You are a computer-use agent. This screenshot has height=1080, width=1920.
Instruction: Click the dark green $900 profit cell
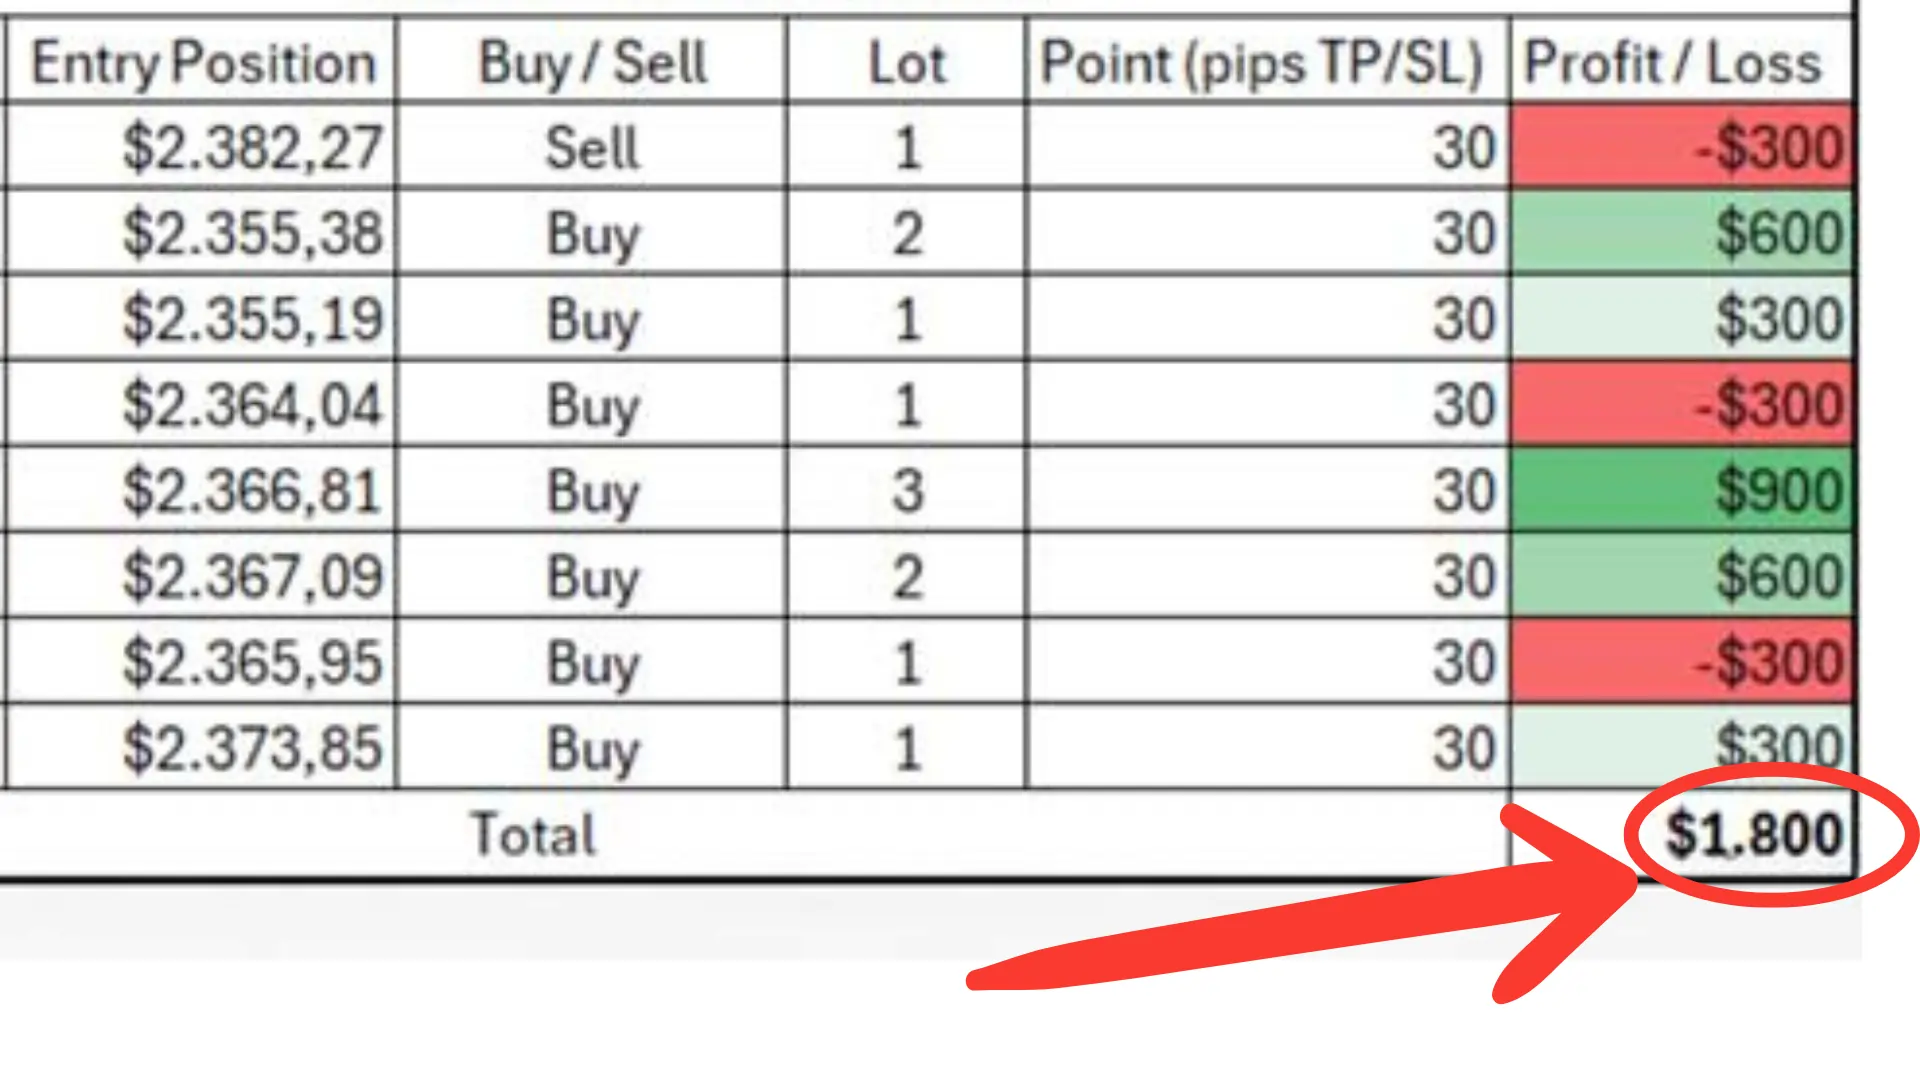(x=1682, y=490)
